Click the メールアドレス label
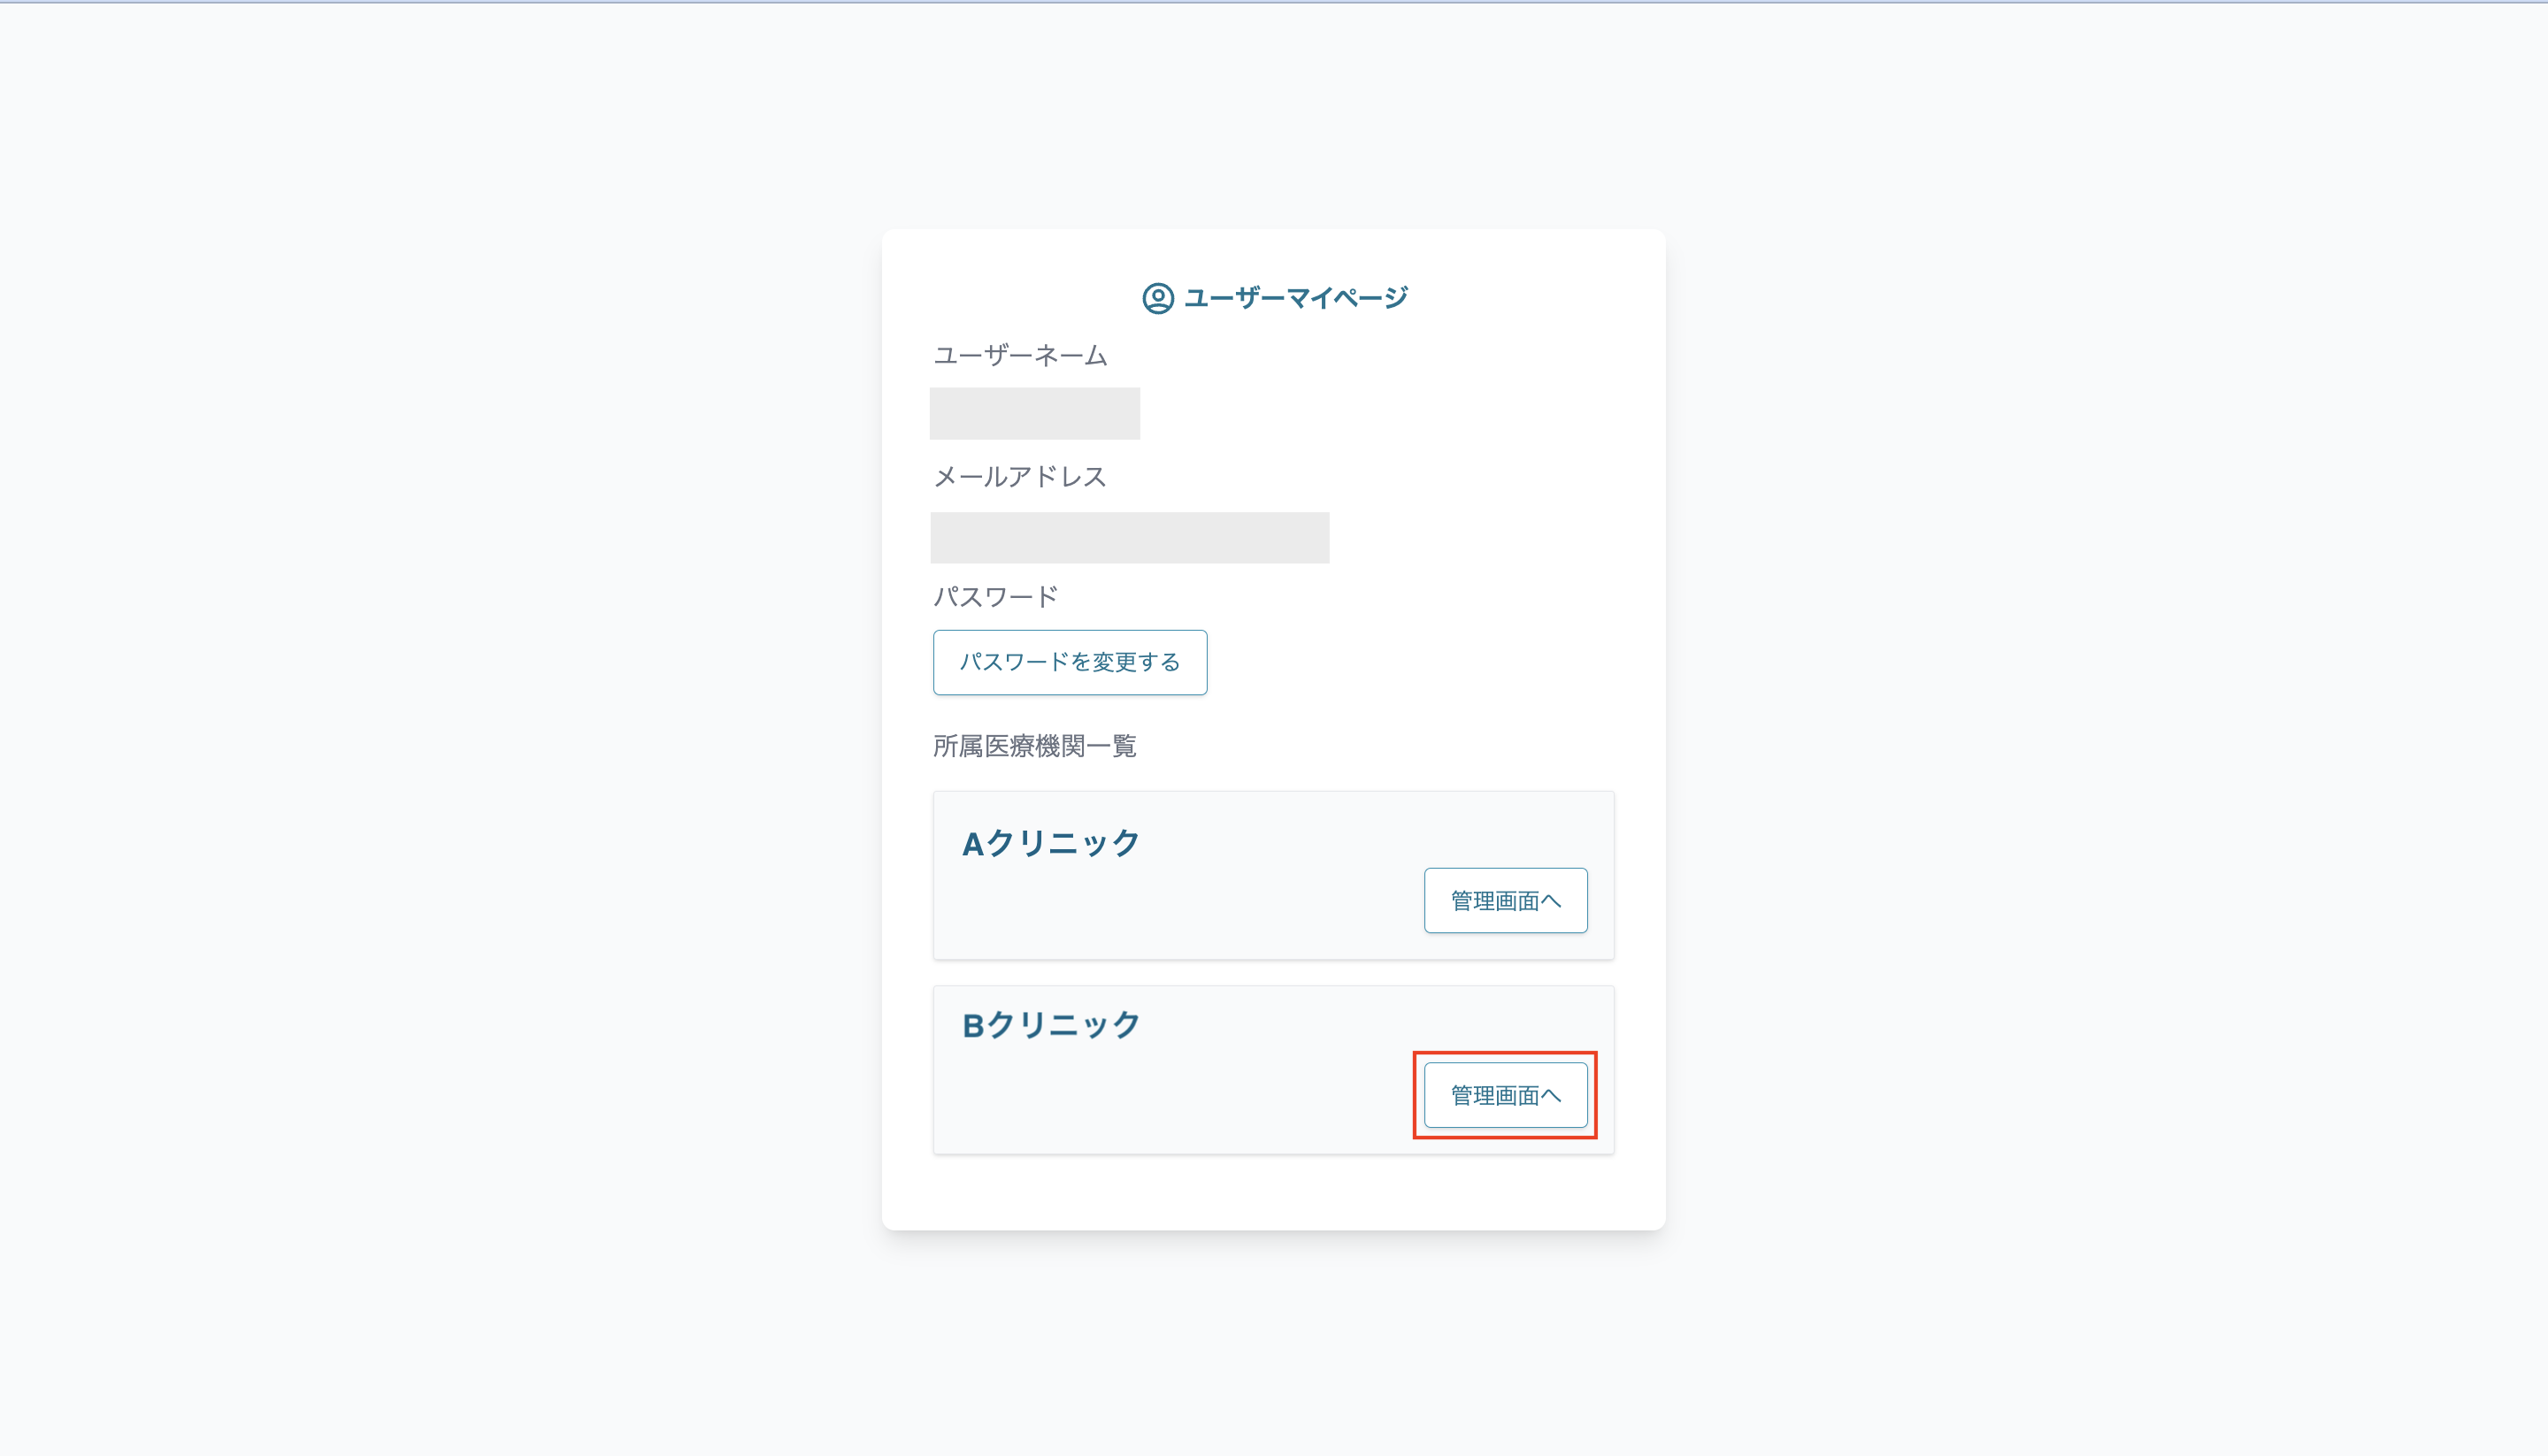The image size is (2548, 1456). point(1020,477)
